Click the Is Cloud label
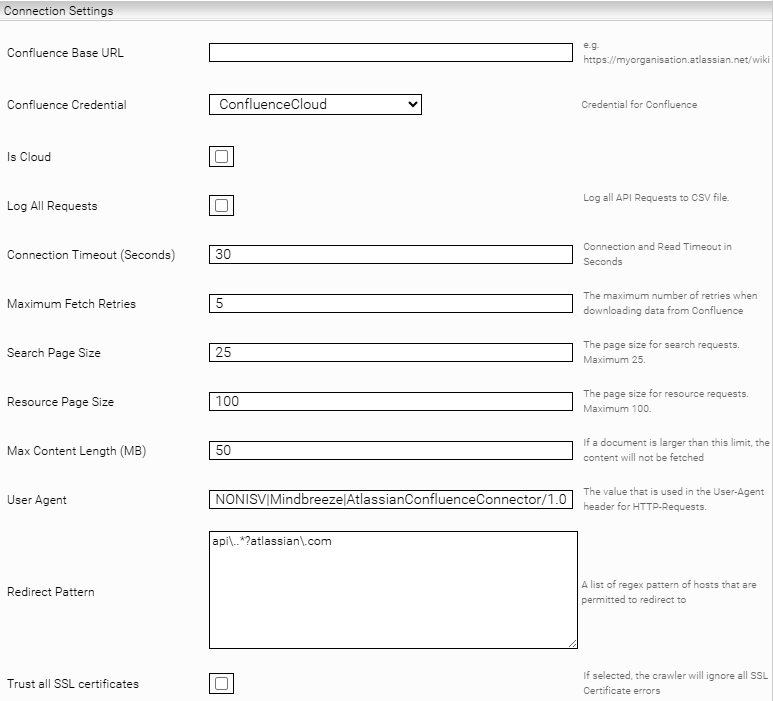The height and width of the screenshot is (701, 773). click(29, 157)
